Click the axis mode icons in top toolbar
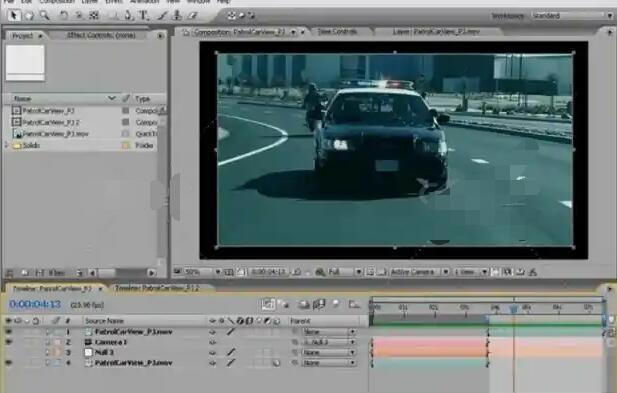 (x=241, y=16)
